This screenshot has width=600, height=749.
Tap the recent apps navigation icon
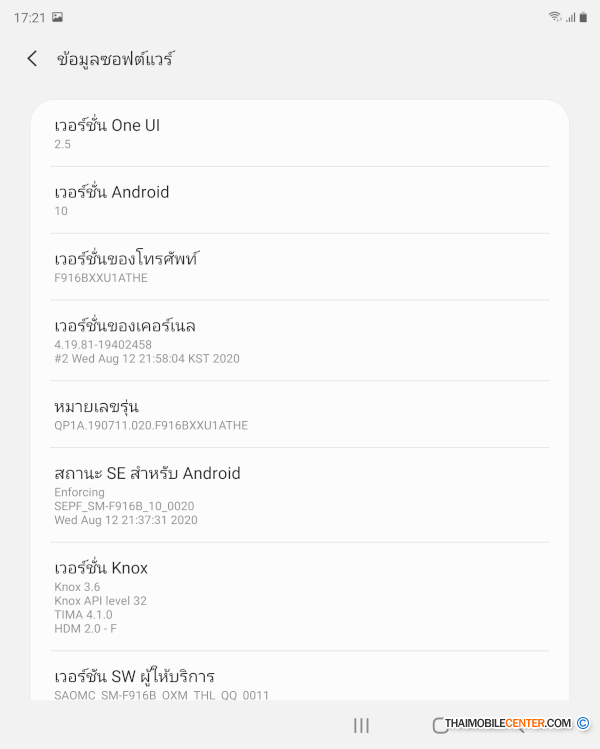click(x=362, y=725)
